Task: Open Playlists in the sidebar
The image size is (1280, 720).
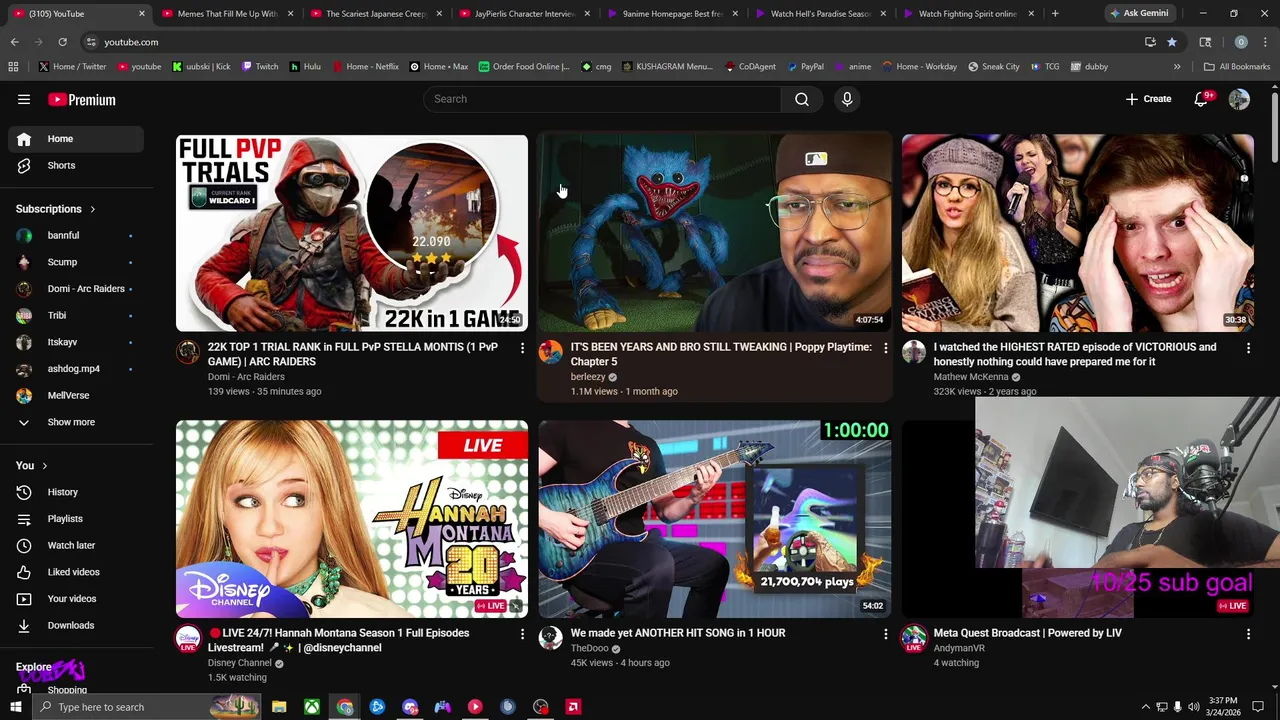Action: 76,519
